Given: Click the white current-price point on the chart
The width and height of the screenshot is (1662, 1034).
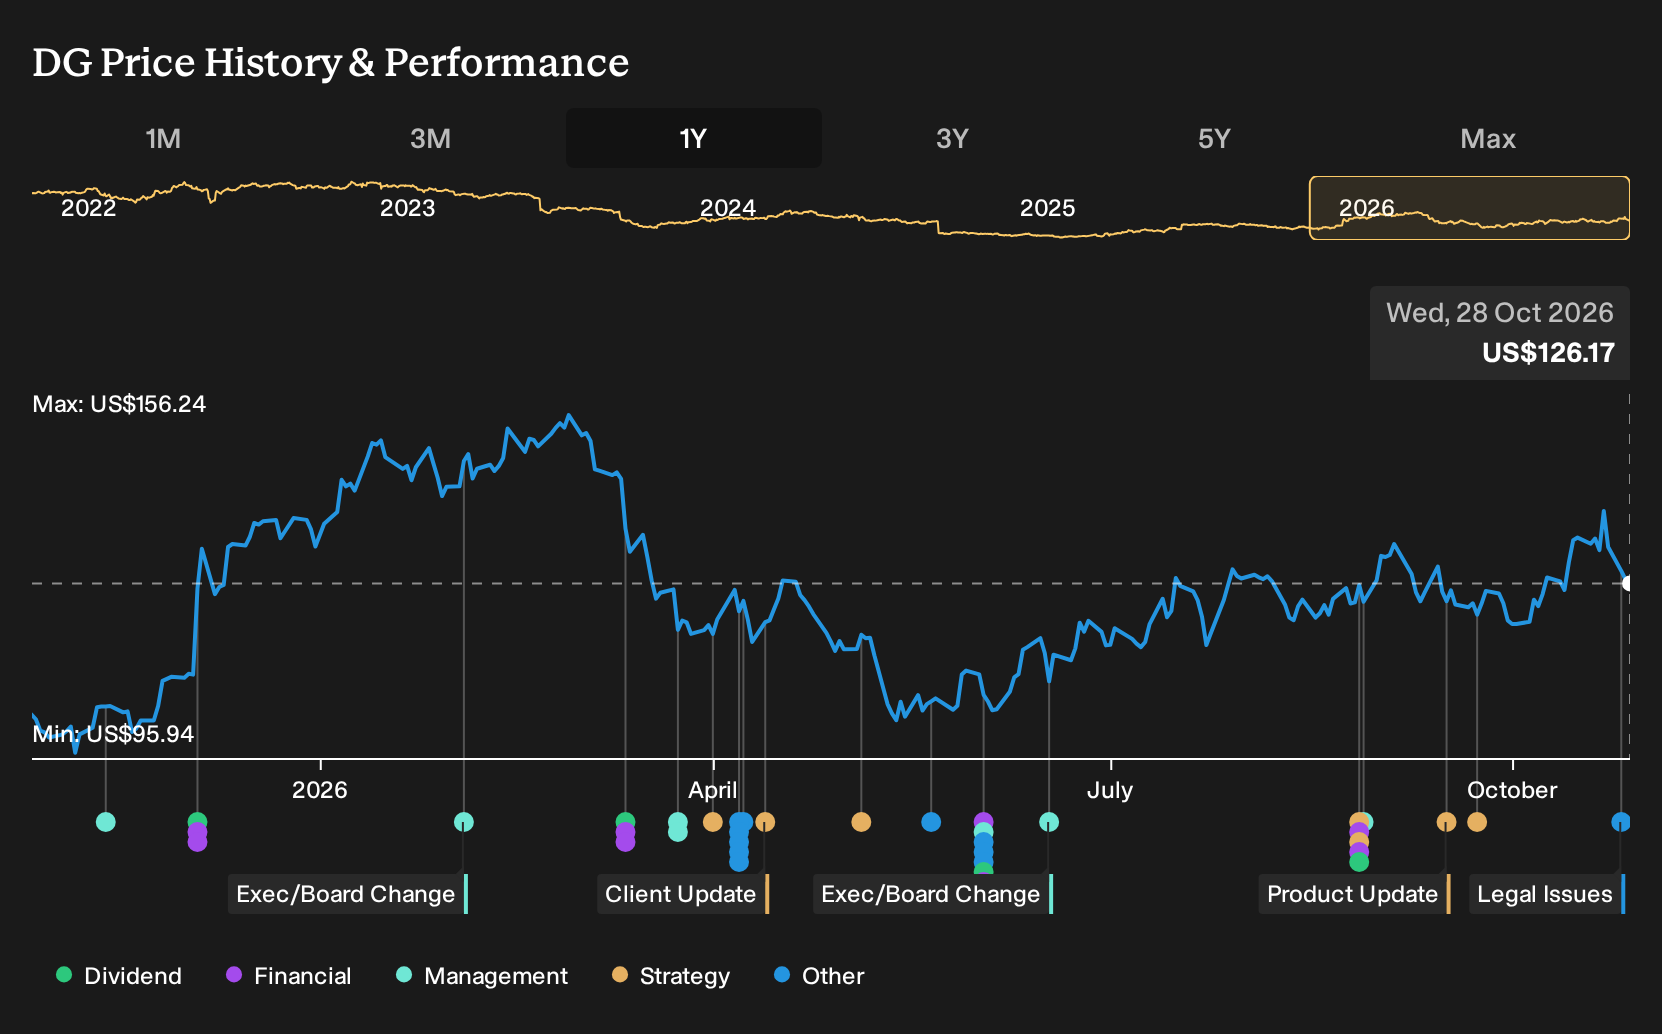Looking at the screenshot, I should pos(1627,583).
